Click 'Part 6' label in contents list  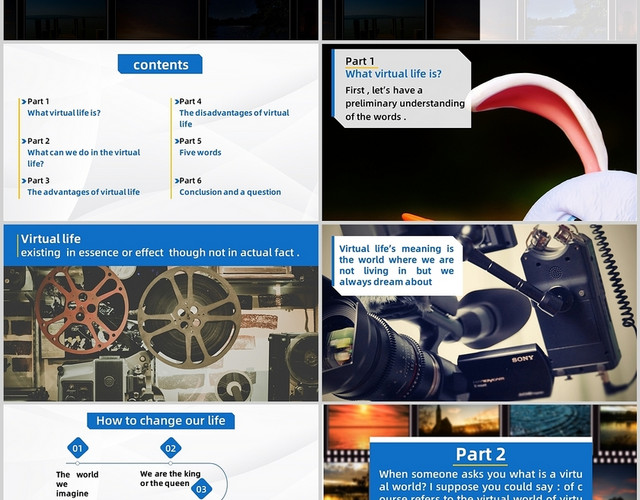pyautogui.click(x=190, y=180)
